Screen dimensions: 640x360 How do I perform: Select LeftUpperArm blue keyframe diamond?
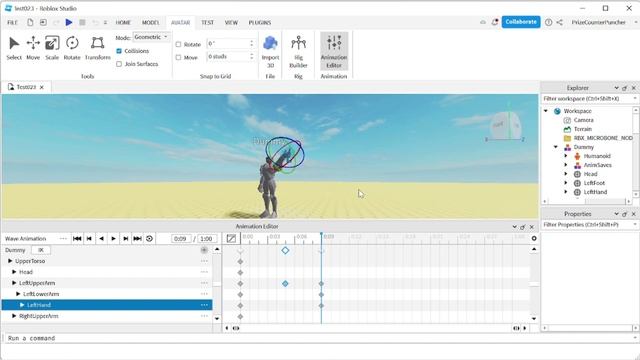coord(285,283)
